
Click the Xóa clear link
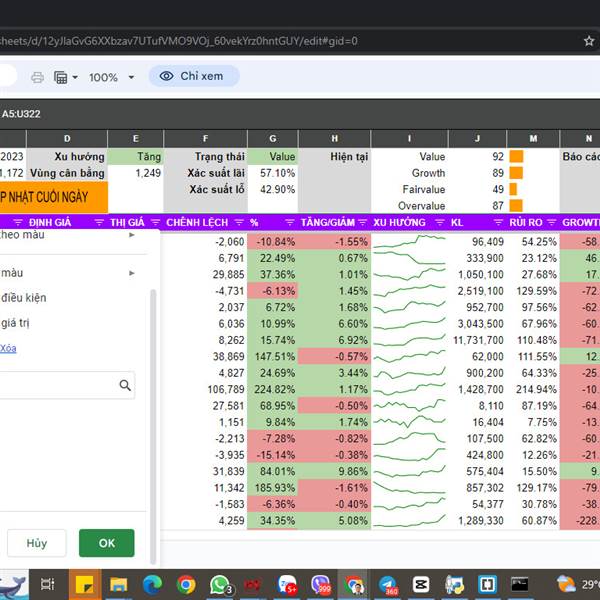pyautogui.click(x=8, y=348)
